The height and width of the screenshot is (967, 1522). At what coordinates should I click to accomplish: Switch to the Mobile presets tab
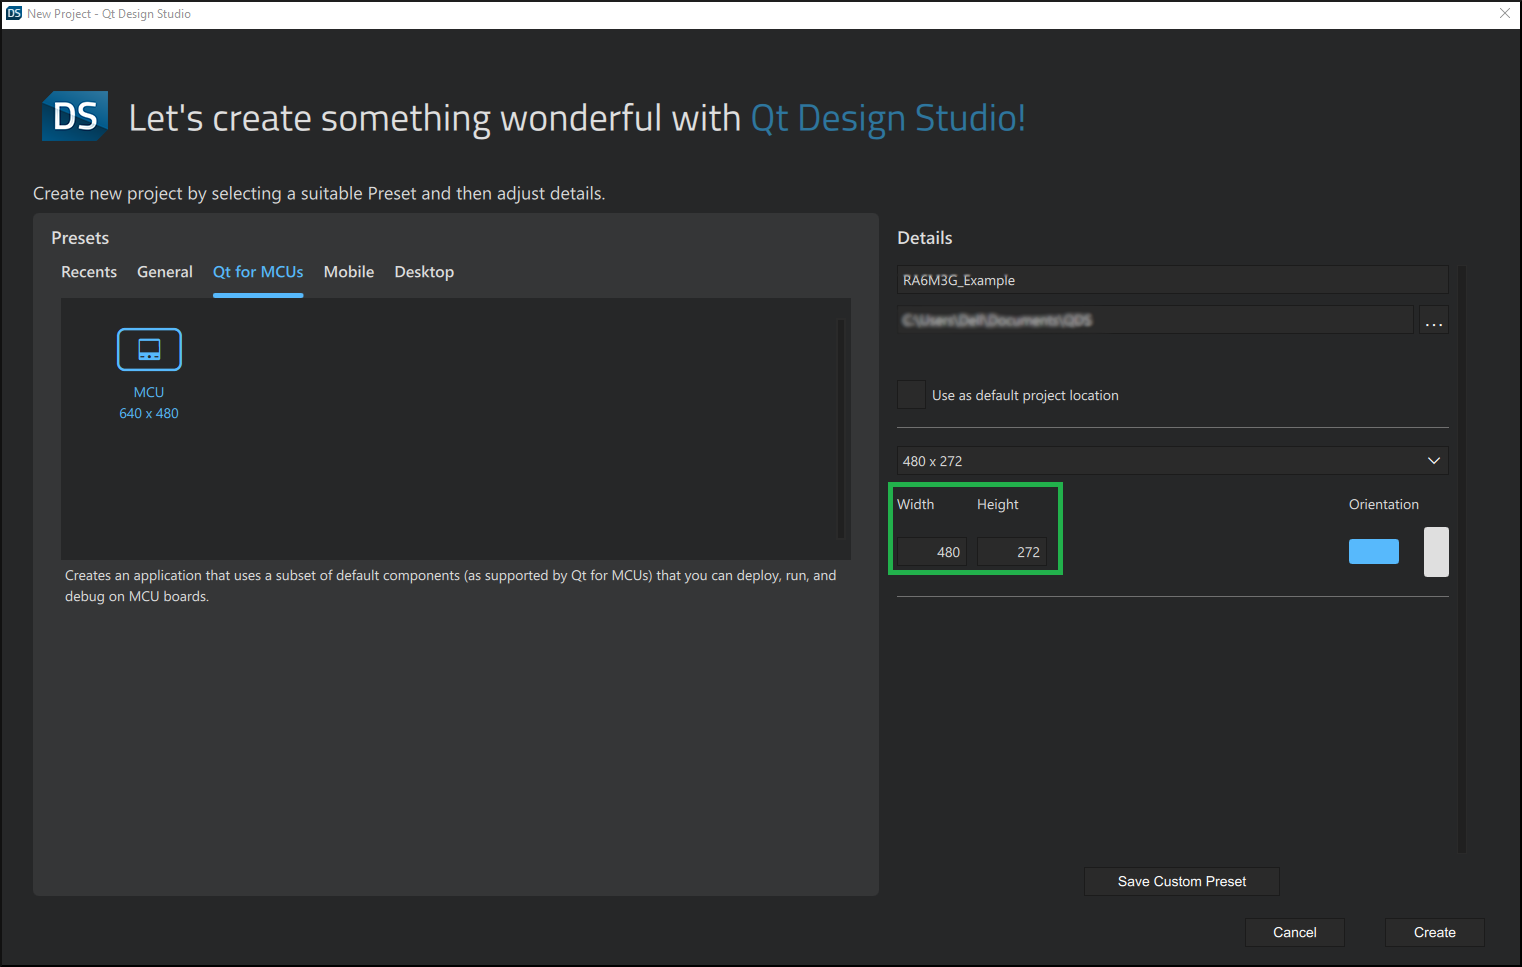pos(349,272)
